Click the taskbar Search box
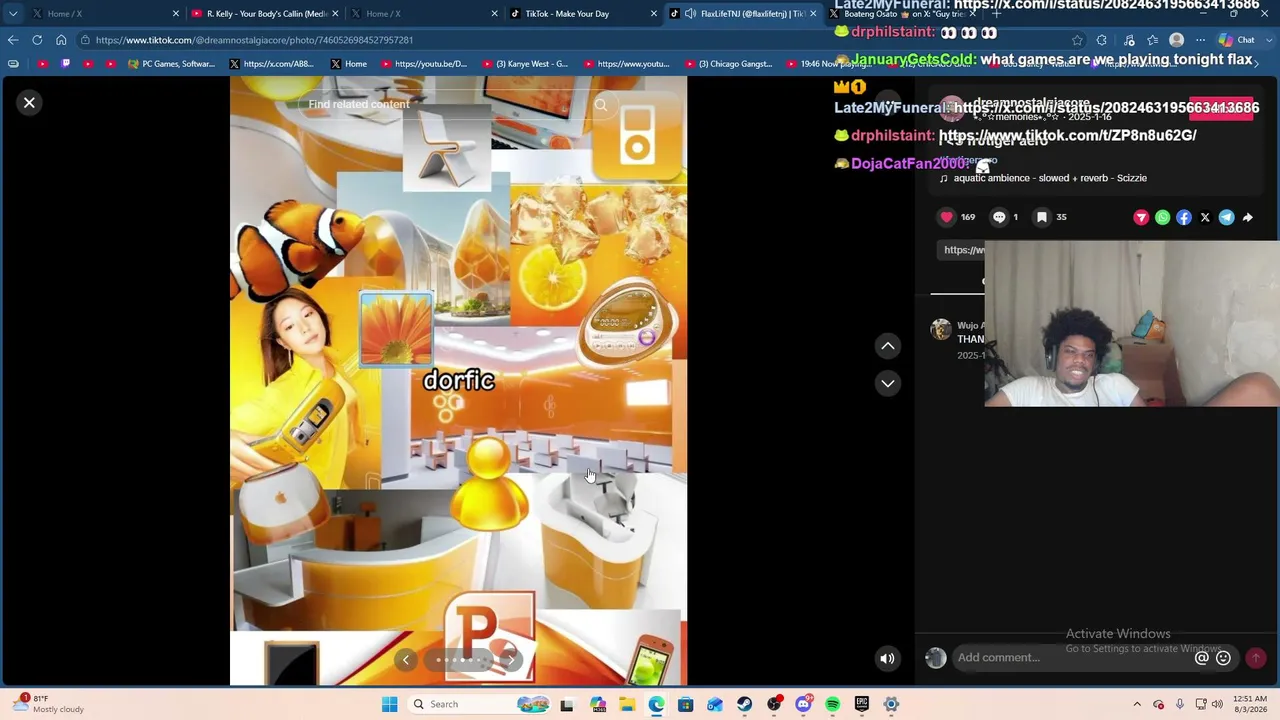 click(x=477, y=704)
